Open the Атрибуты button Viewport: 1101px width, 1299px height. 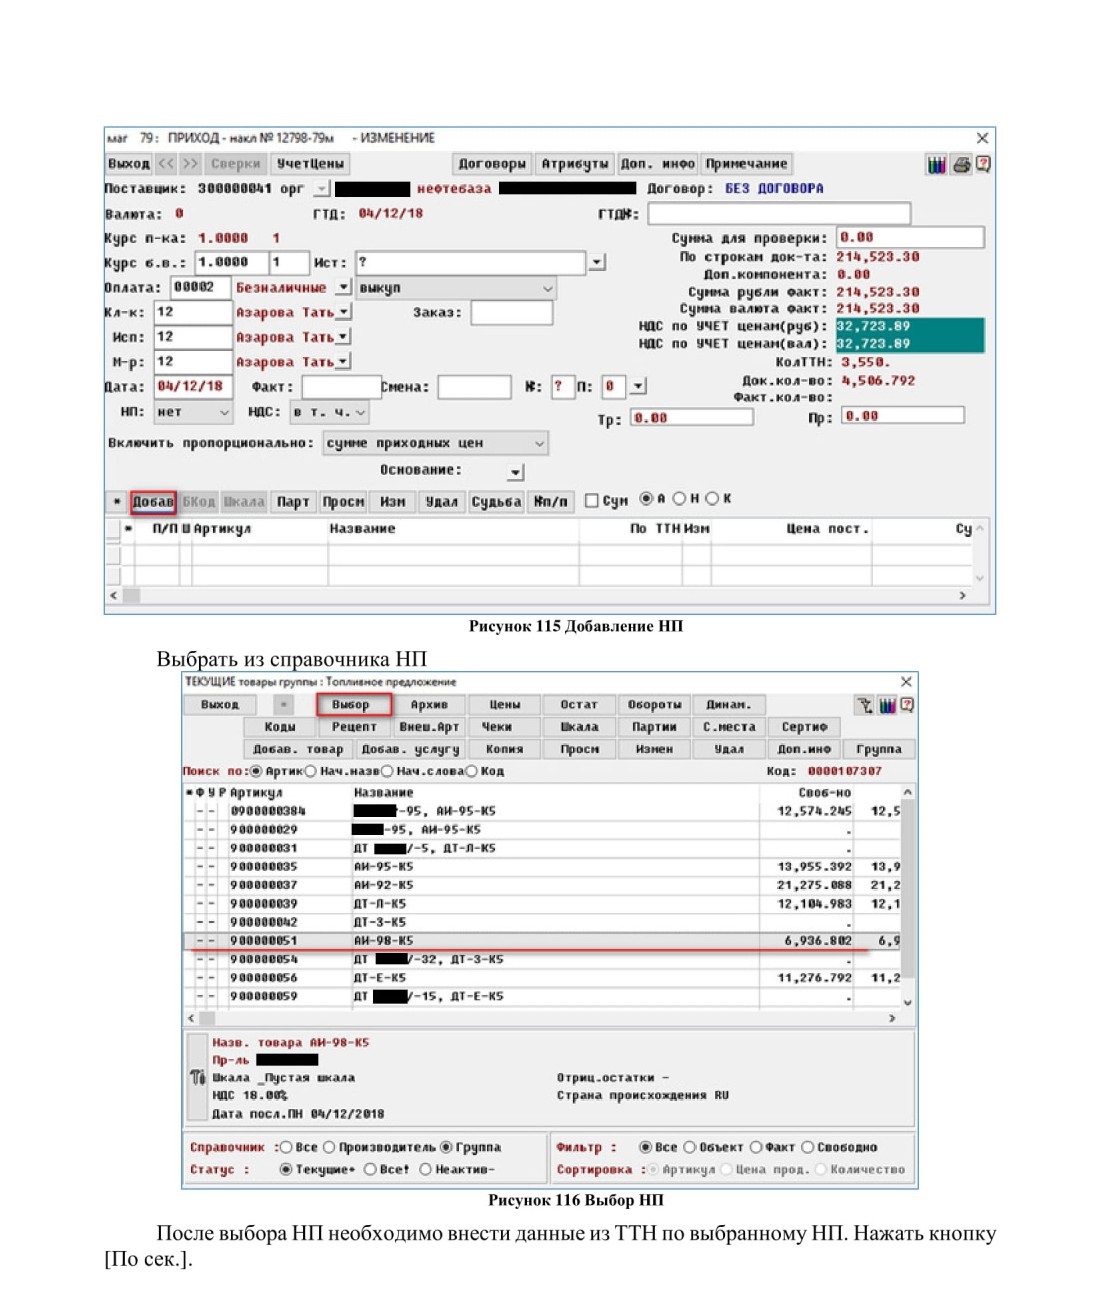tap(574, 164)
